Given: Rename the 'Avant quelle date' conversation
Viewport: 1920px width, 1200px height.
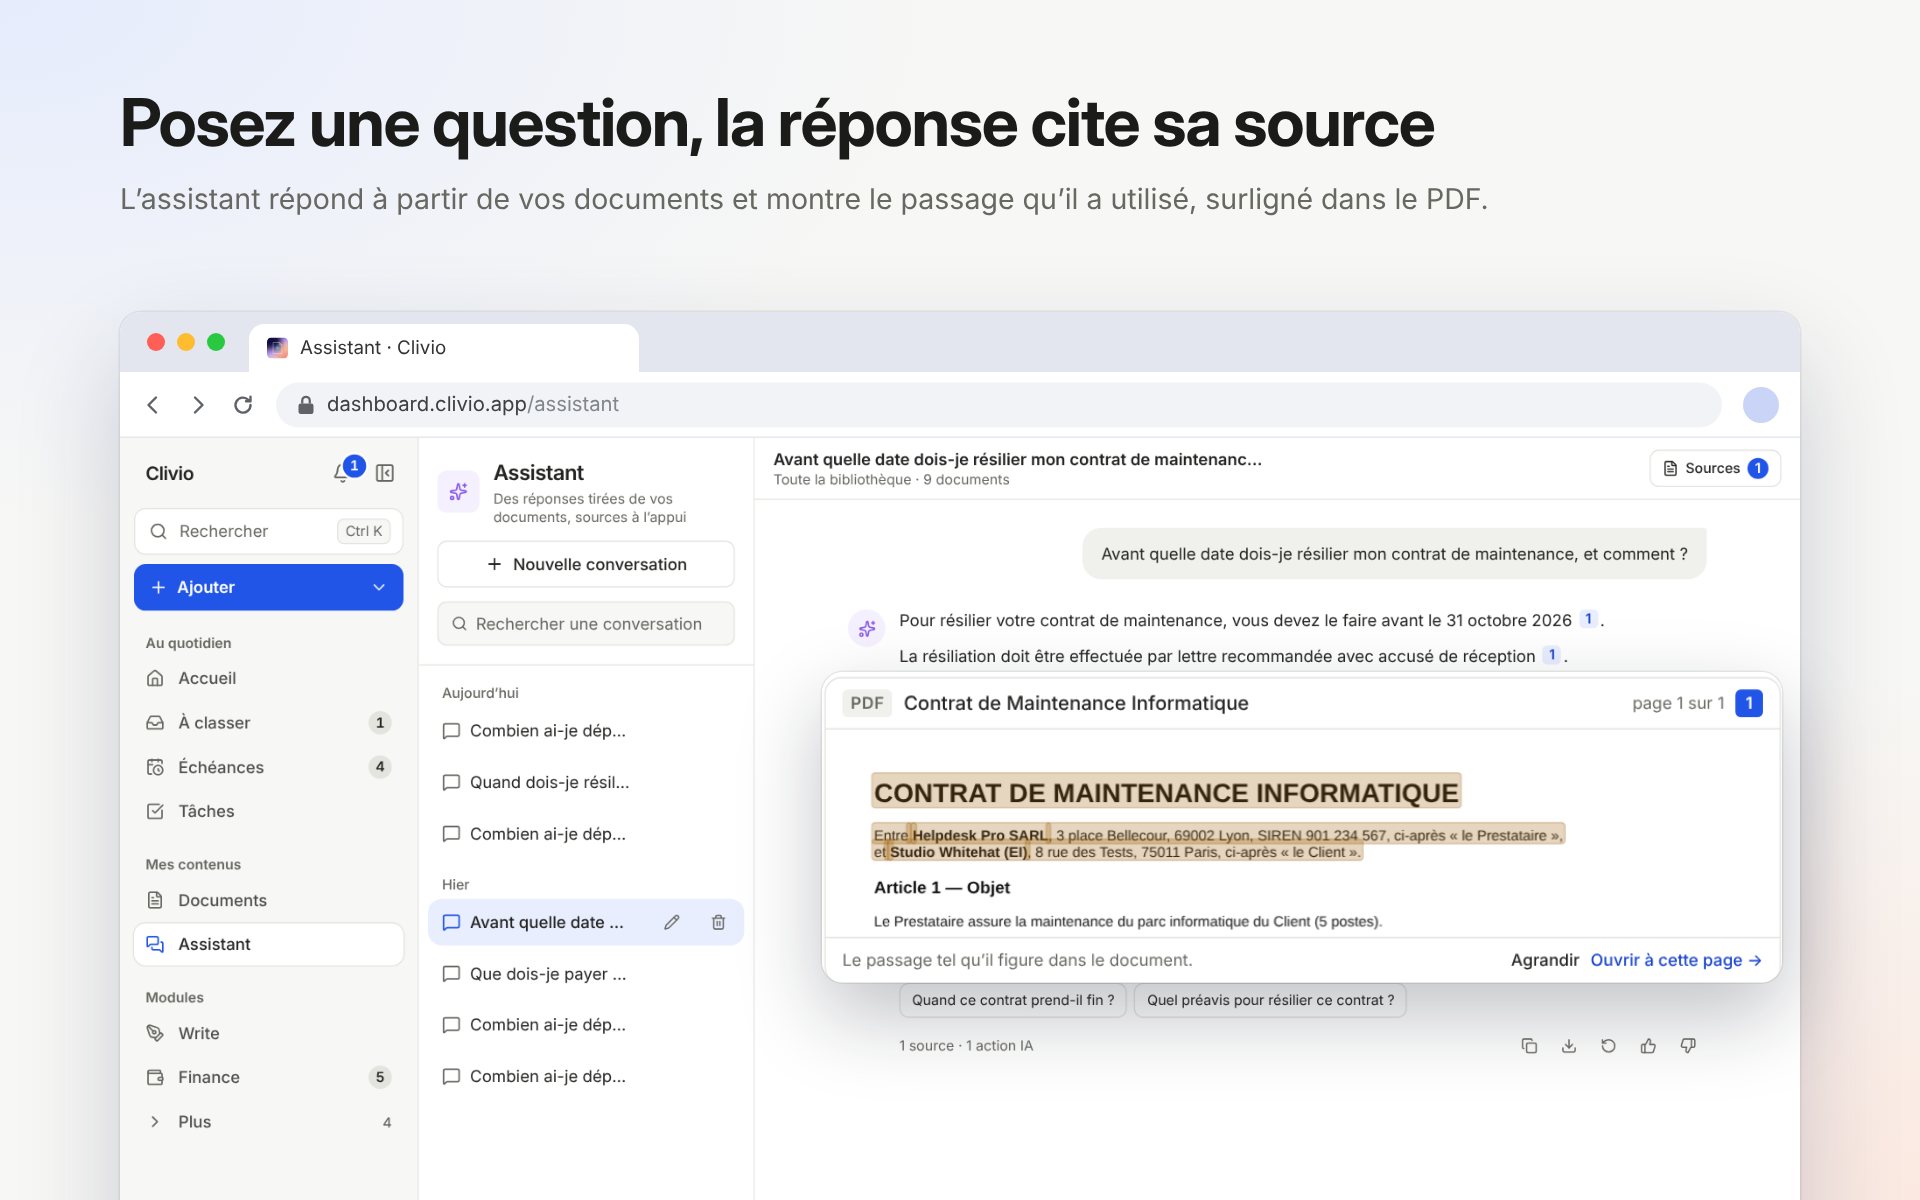Looking at the screenshot, I should (x=672, y=922).
